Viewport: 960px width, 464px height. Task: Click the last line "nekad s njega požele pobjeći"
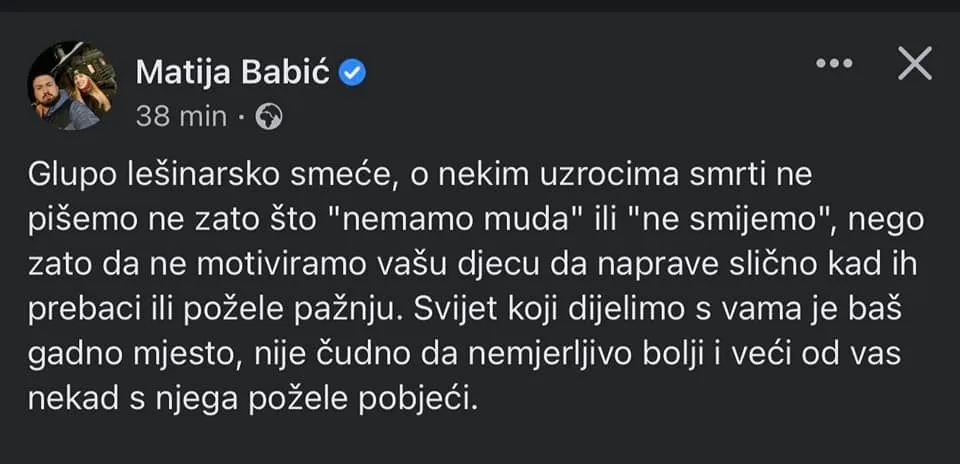pyautogui.click(x=252, y=400)
